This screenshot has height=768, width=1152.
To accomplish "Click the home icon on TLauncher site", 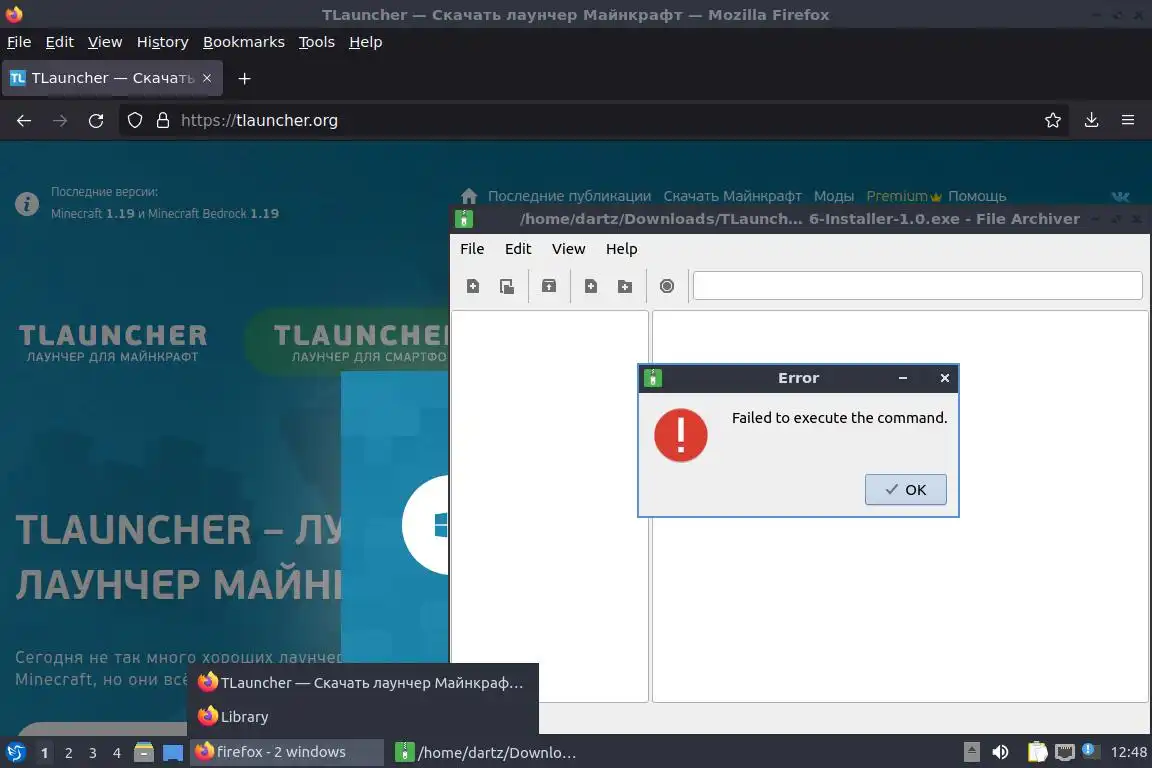I will click(x=469, y=196).
